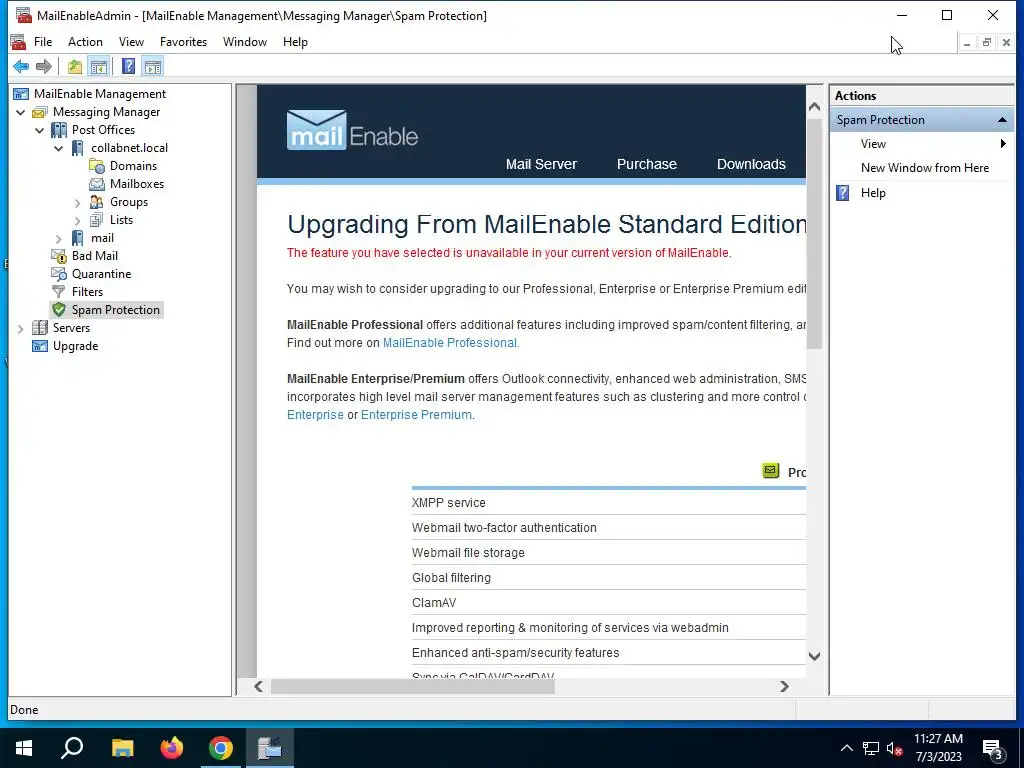Click the Spam Protection shield icon
The height and width of the screenshot is (768, 1024).
pos(59,310)
